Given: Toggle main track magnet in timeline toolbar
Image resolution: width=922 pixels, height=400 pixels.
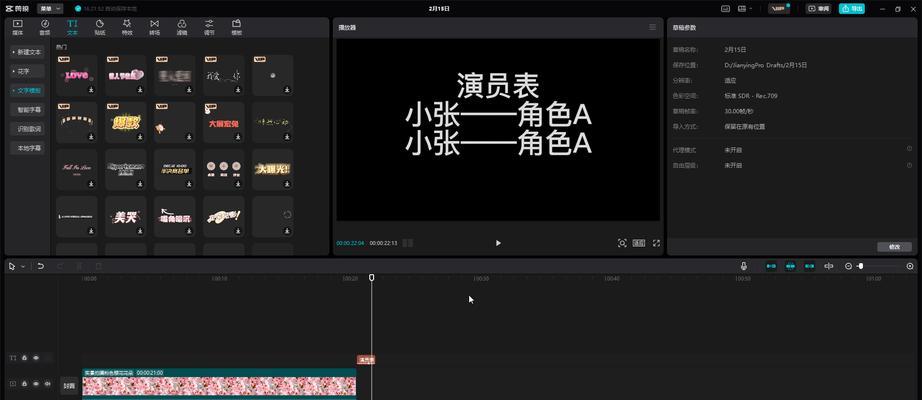Looking at the screenshot, I should pos(771,266).
